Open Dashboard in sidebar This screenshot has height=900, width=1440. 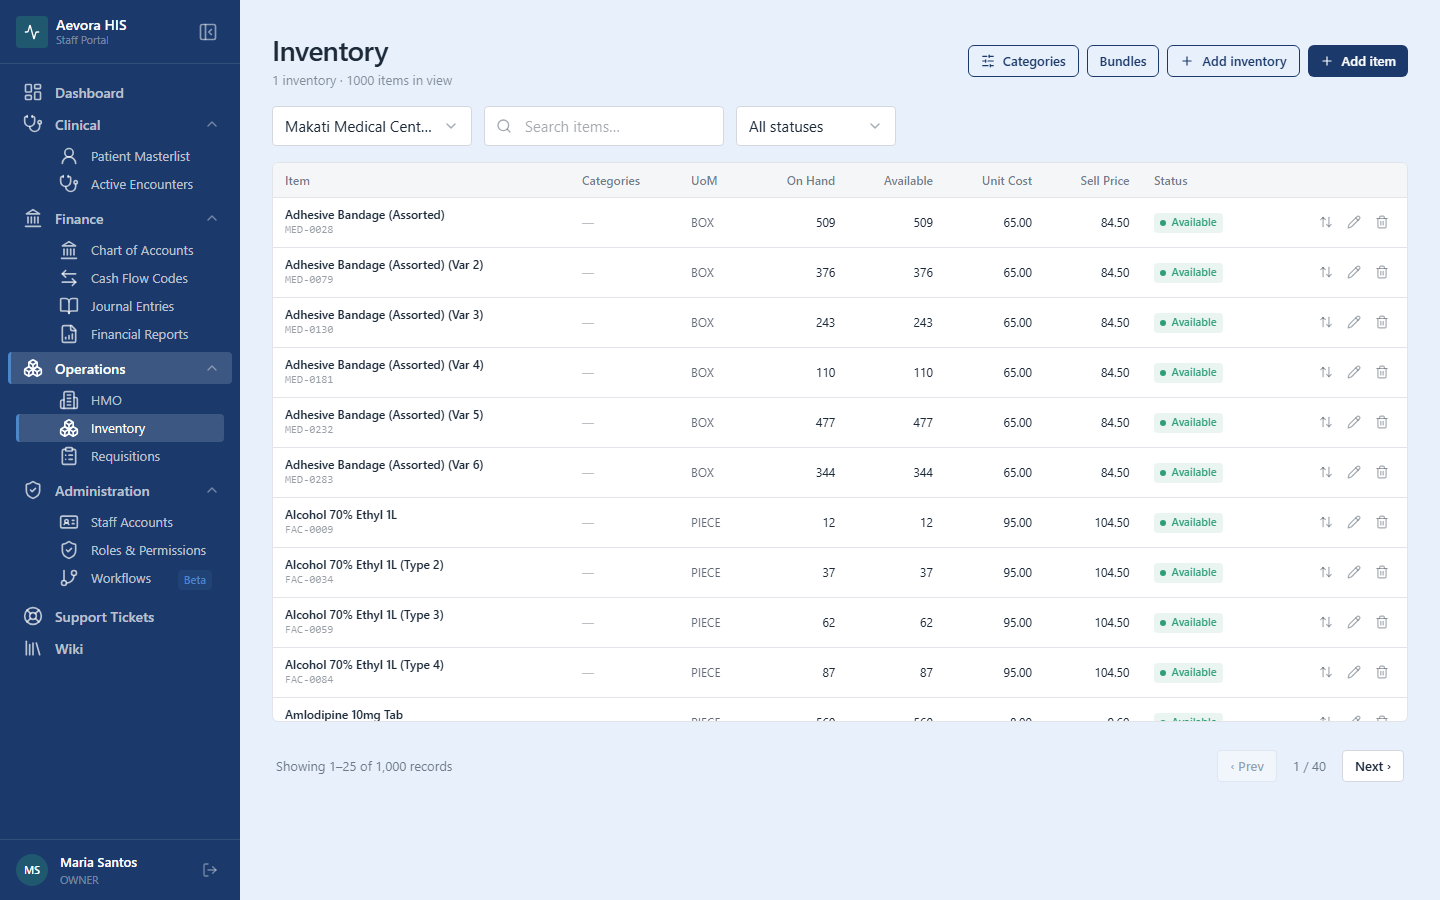[x=120, y=93]
